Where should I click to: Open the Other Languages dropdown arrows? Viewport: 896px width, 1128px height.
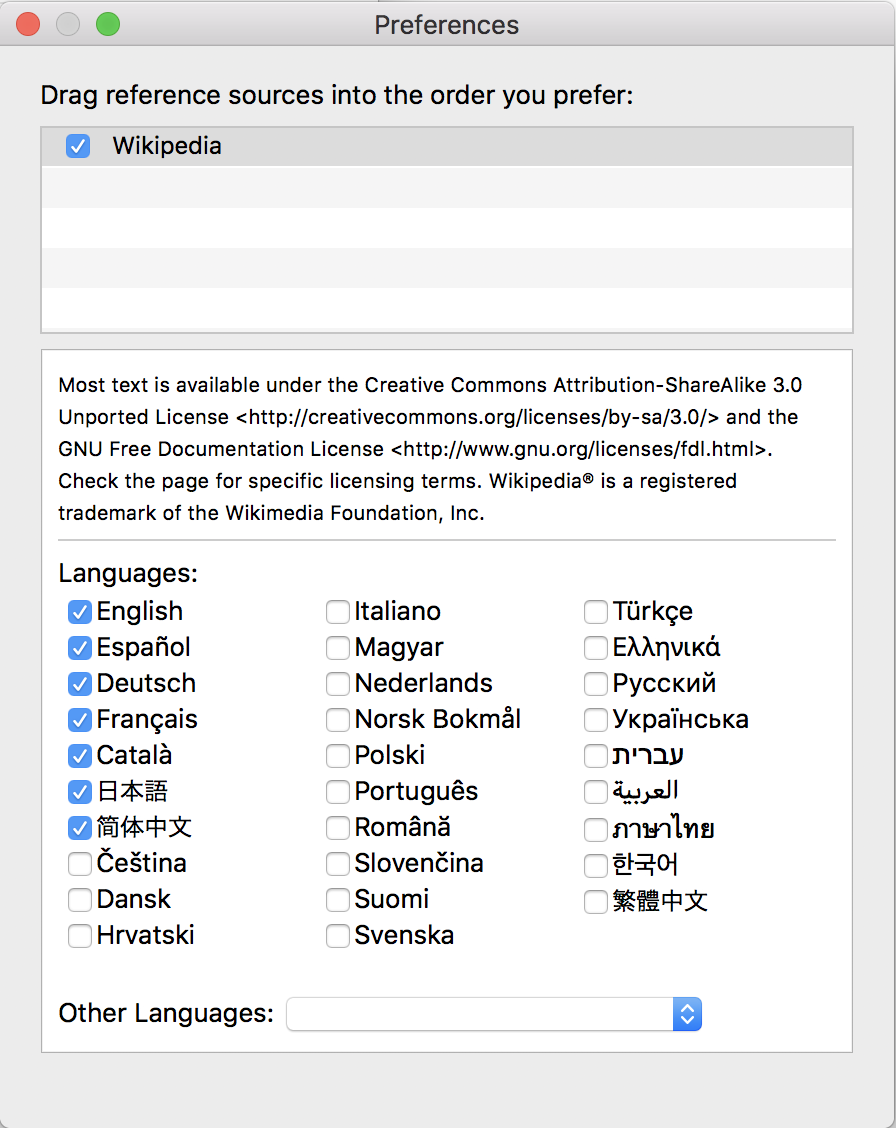[687, 1014]
